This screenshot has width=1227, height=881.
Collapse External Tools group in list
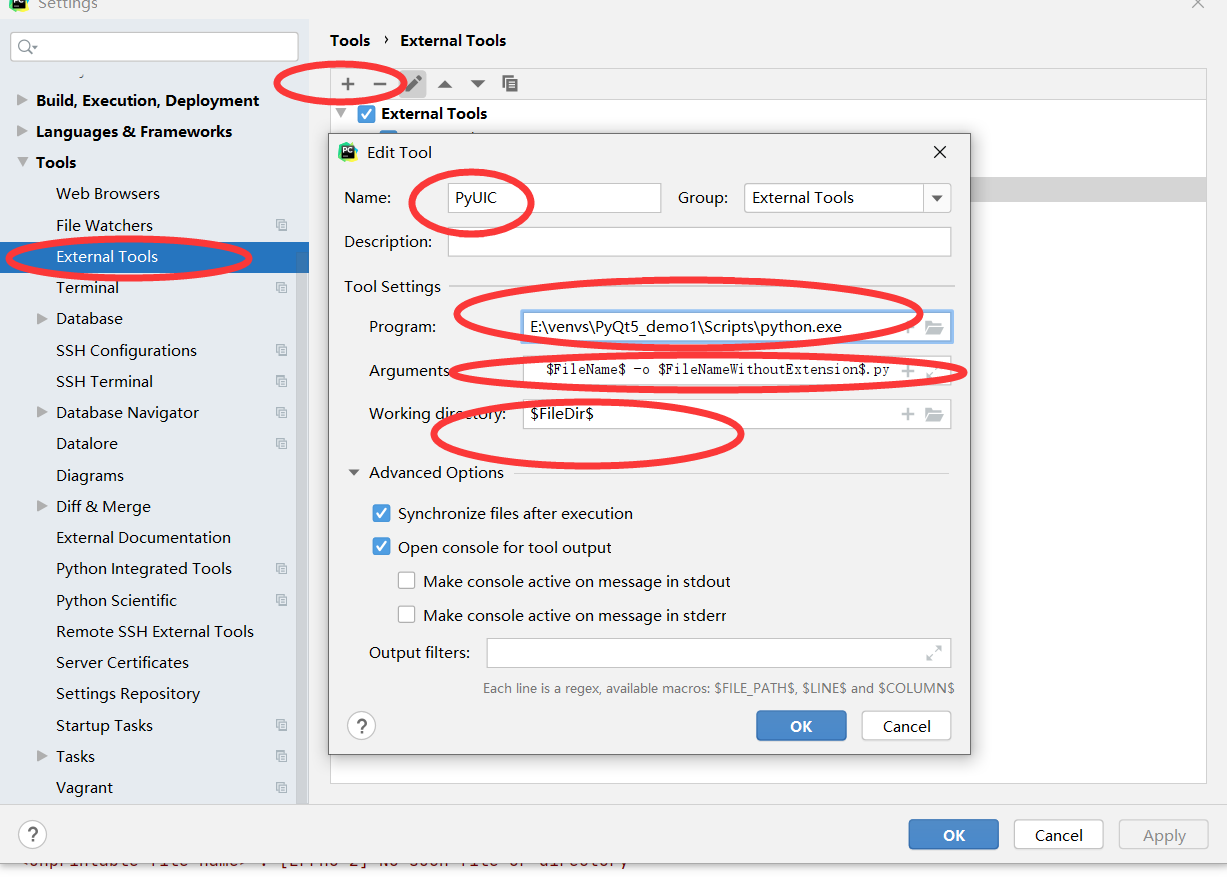(342, 114)
